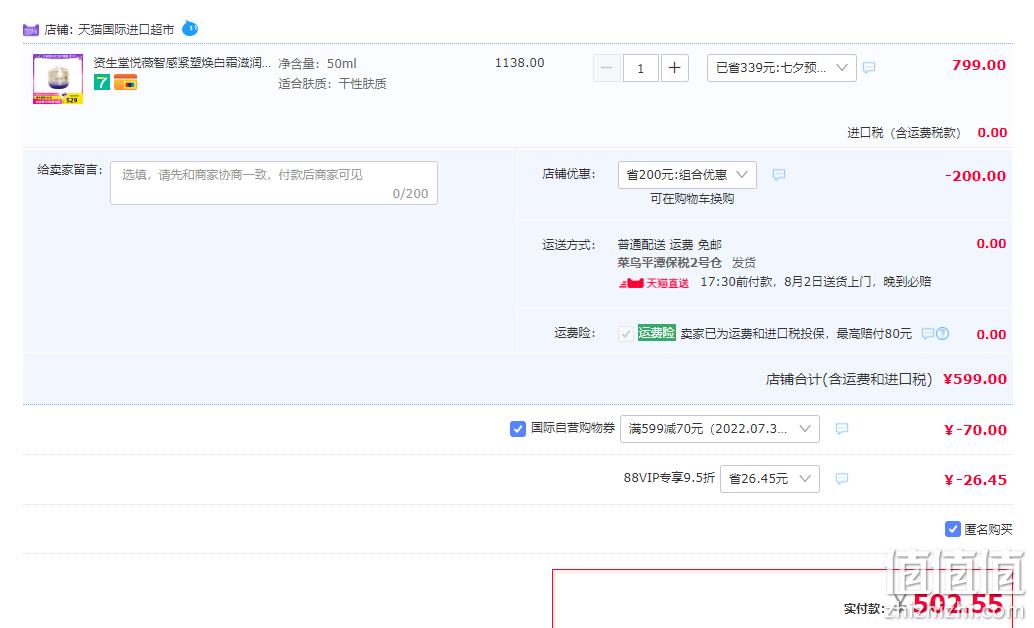Increase quantity with the plus button
The image size is (1034, 628).
[x=675, y=68]
